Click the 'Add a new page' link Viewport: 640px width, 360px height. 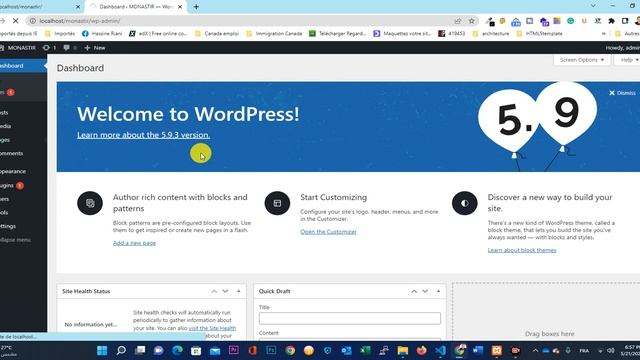(x=134, y=243)
